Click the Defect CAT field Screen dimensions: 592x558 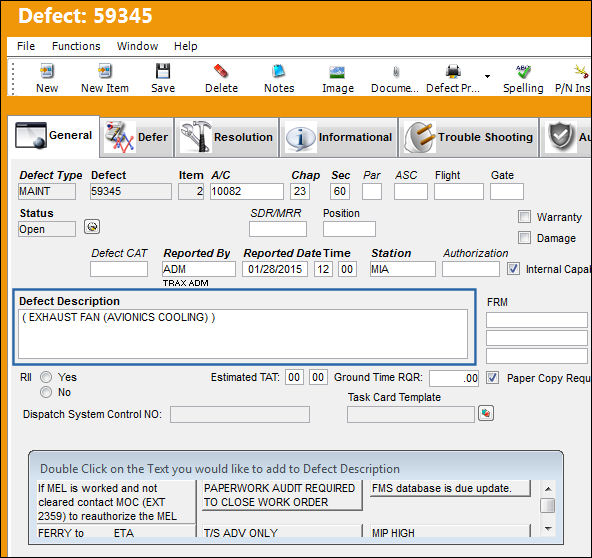(119, 269)
